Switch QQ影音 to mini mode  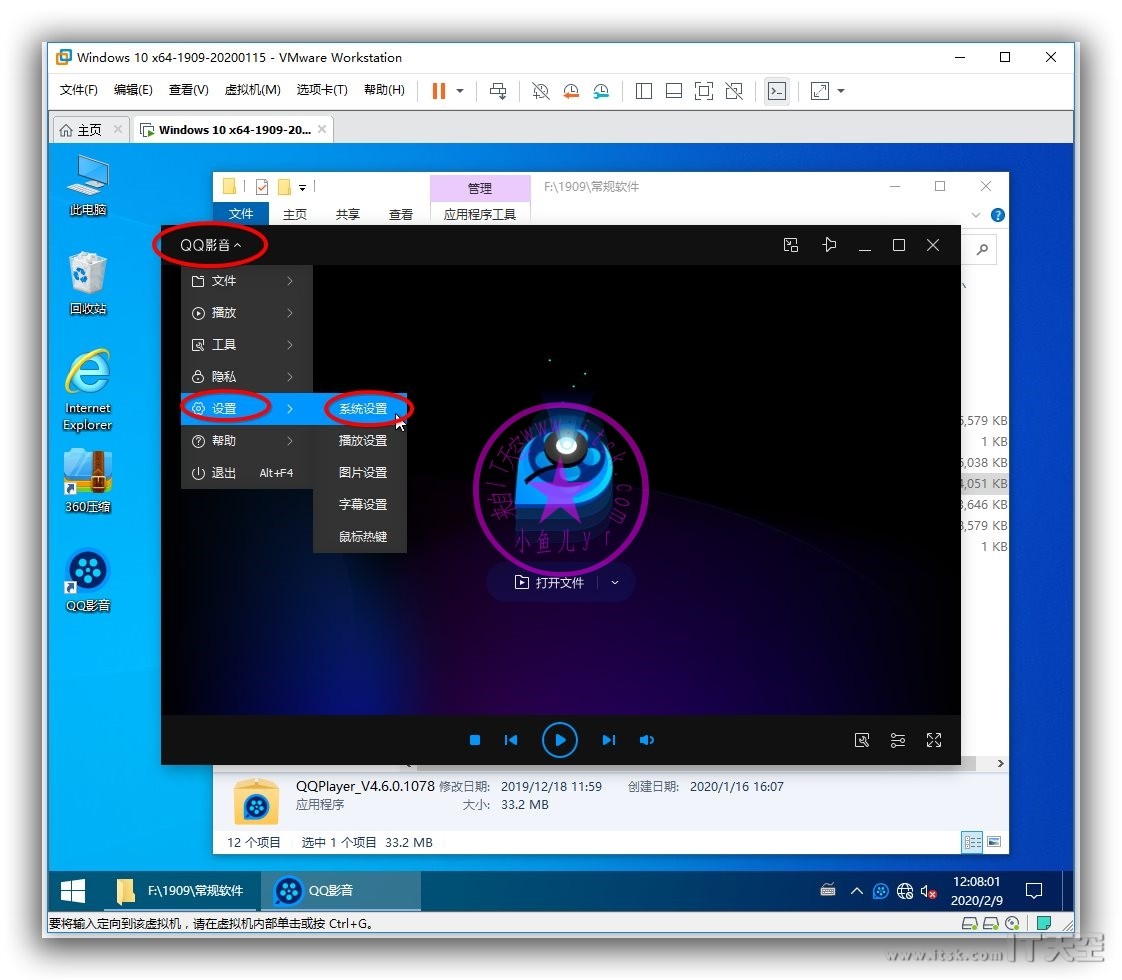(x=791, y=245)
